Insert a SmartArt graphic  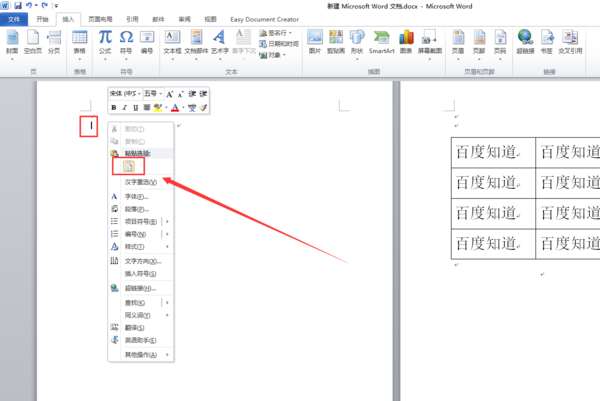tap(382, 42)
